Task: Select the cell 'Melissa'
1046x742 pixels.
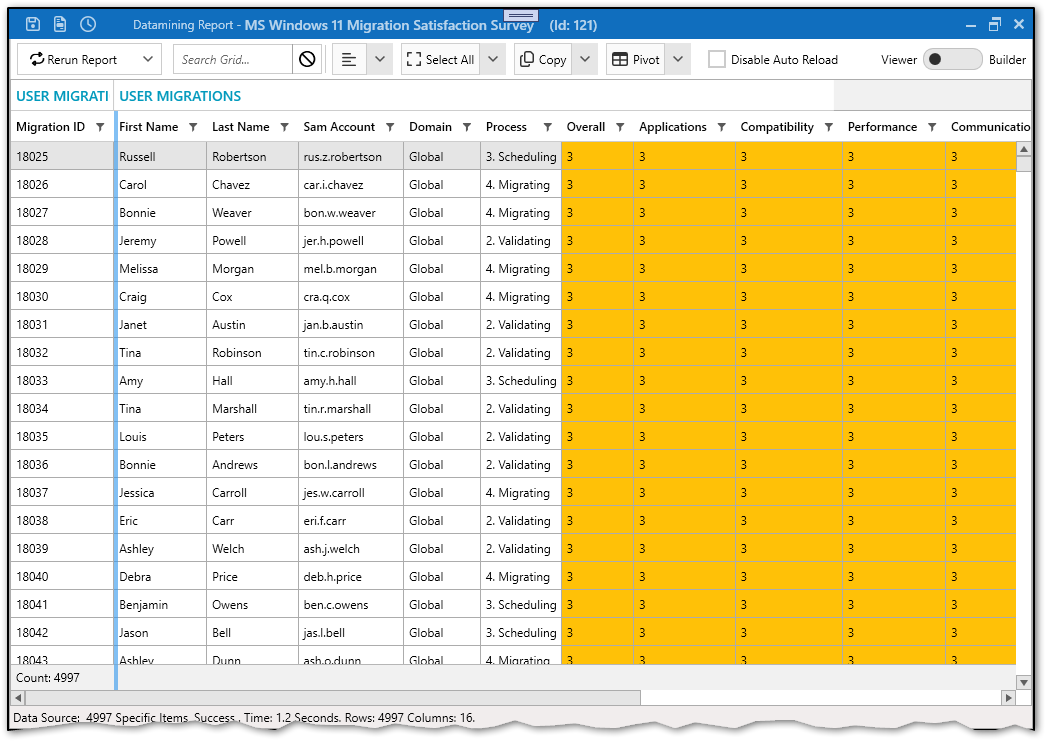Action: click(161, 268)
